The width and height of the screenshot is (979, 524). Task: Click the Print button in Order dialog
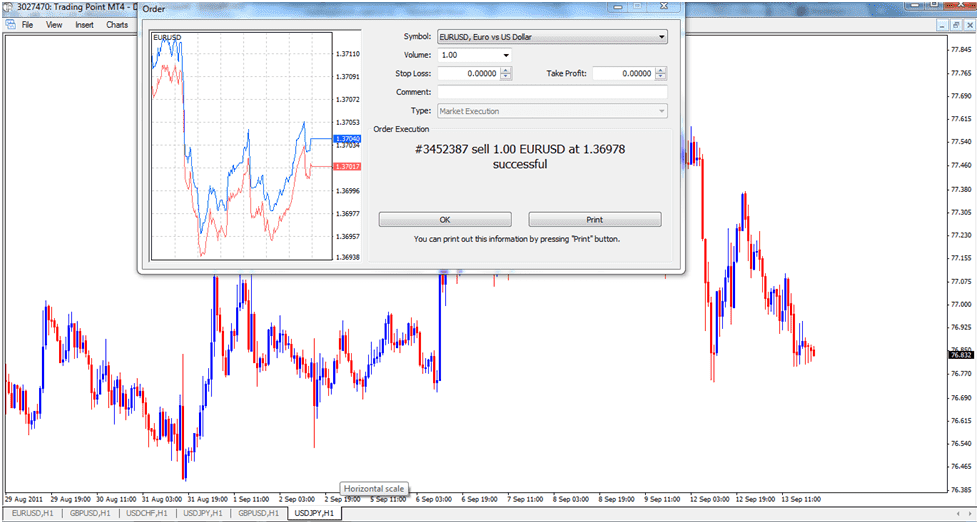[594, 219]
